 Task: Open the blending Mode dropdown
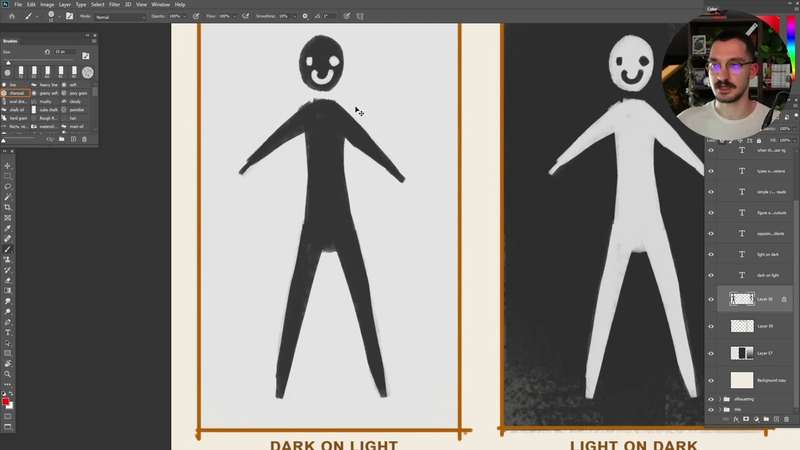tap(120, 17)
